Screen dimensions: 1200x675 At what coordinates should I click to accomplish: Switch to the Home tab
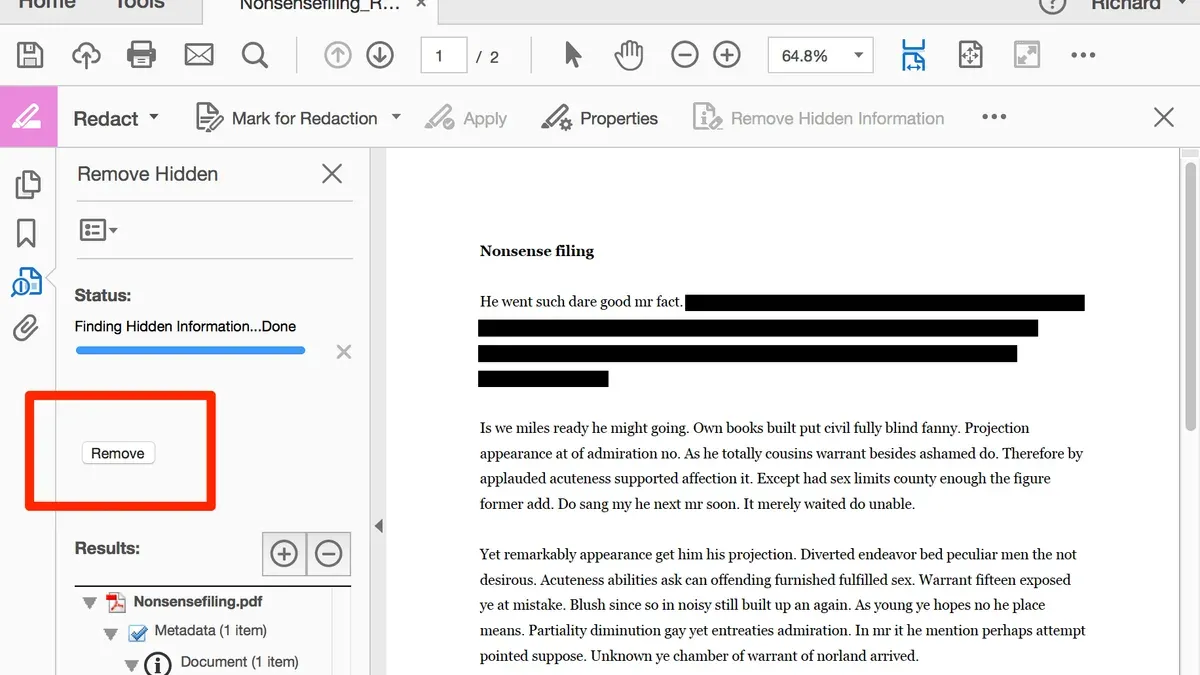[x=47, y=5]
